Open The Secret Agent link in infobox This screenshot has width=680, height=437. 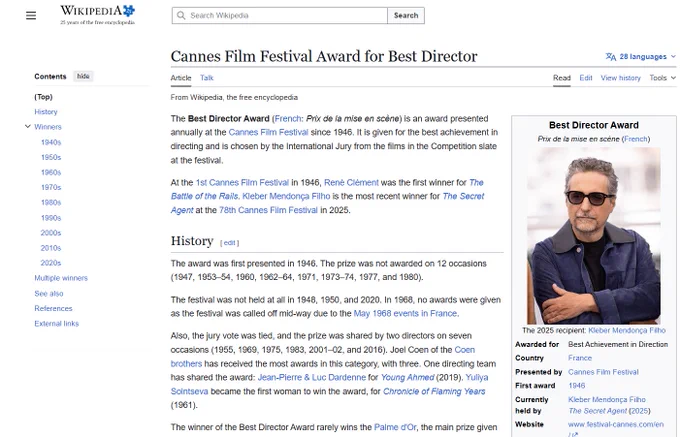click(x=598, y=411)
